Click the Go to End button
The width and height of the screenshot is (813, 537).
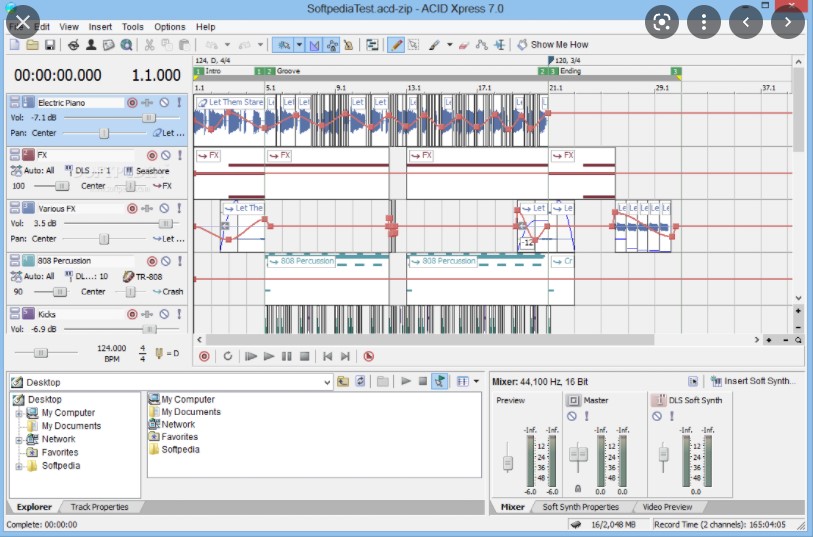pos(345,357)
